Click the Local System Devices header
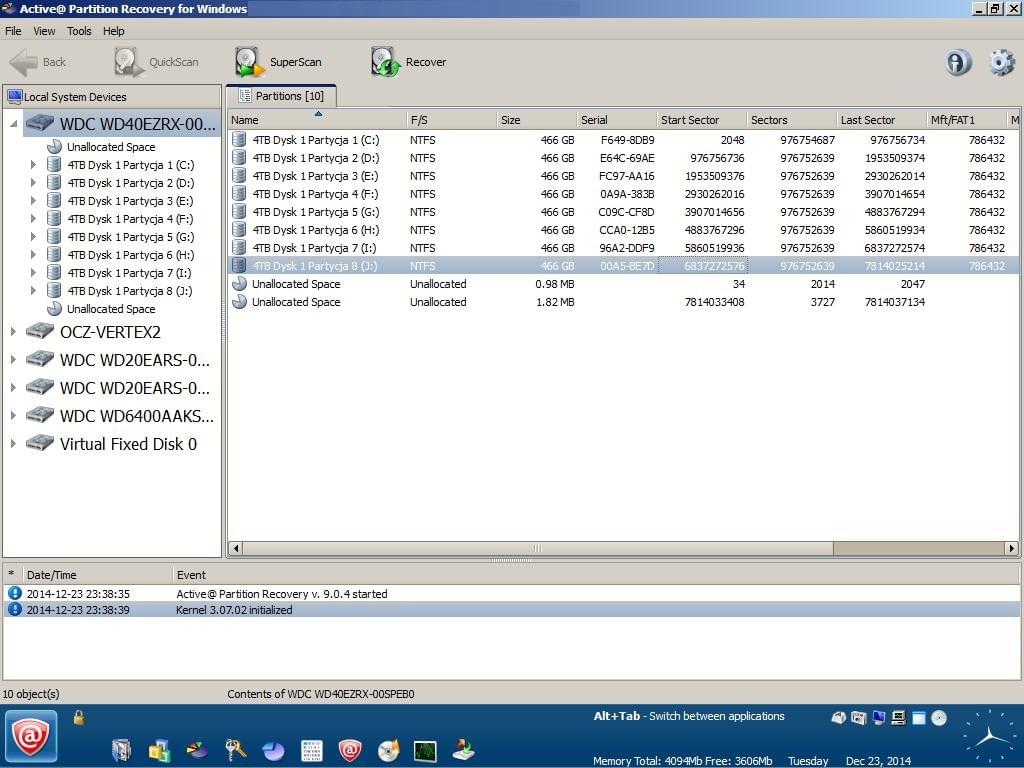The image size is (1024, 768). (x=112, y=97)
